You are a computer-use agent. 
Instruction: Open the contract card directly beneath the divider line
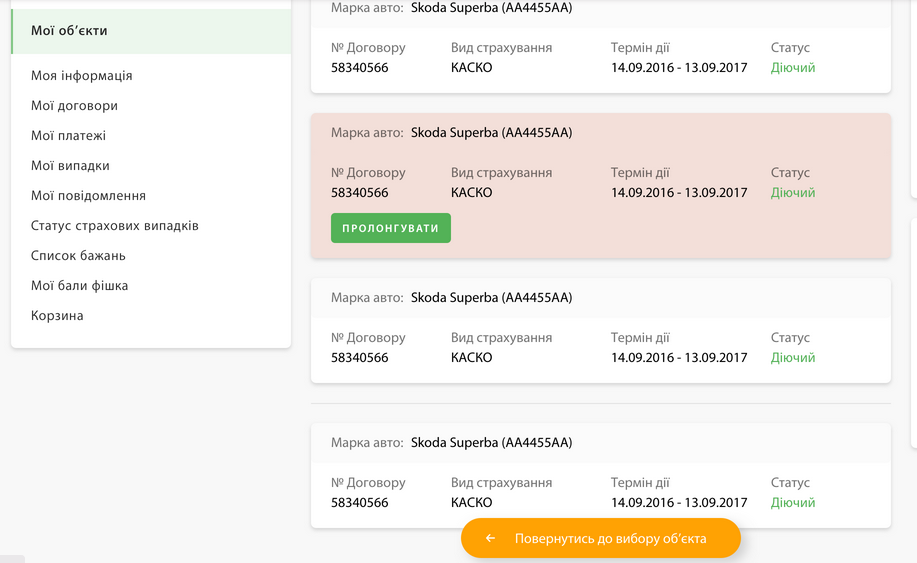(600, 475)
